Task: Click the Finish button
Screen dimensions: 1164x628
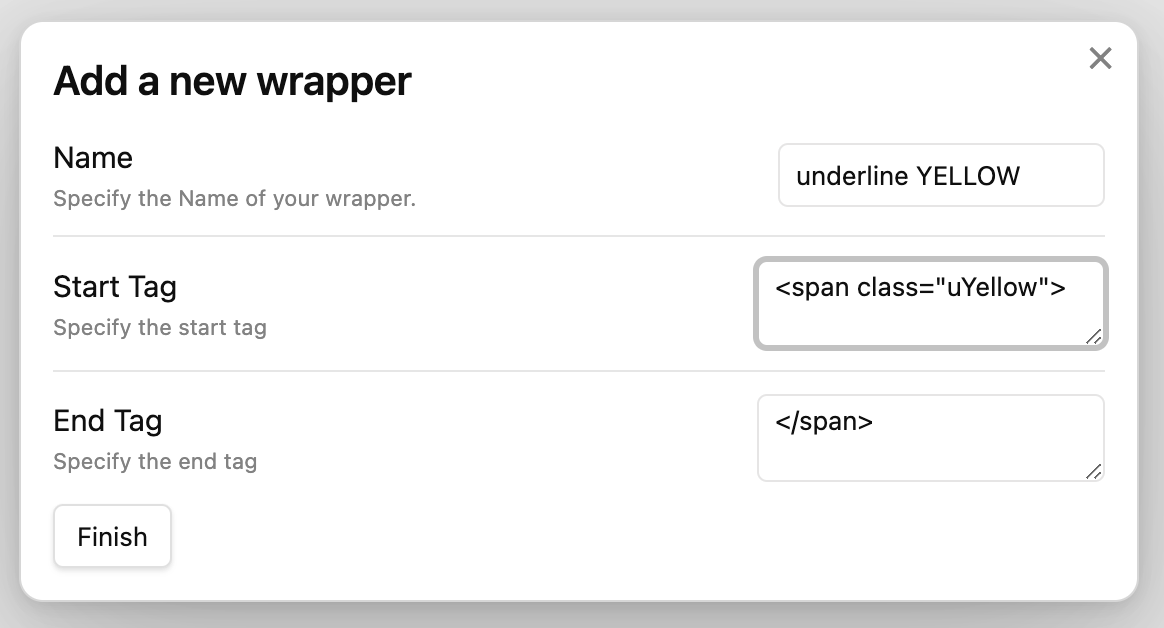Action: tap(112, 536)
